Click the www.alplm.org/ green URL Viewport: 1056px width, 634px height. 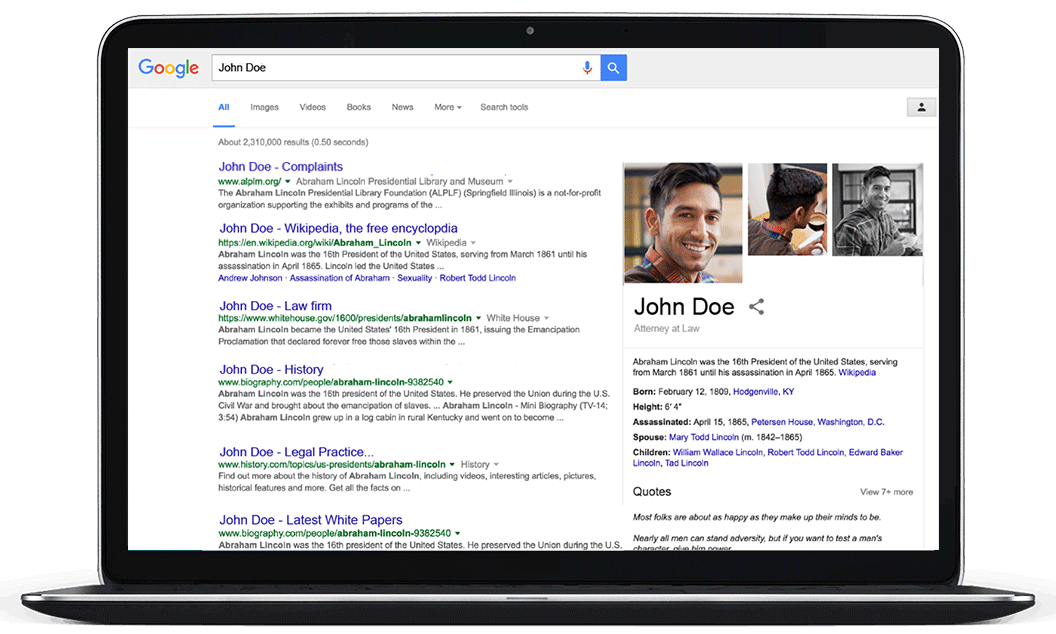(249, 181)
